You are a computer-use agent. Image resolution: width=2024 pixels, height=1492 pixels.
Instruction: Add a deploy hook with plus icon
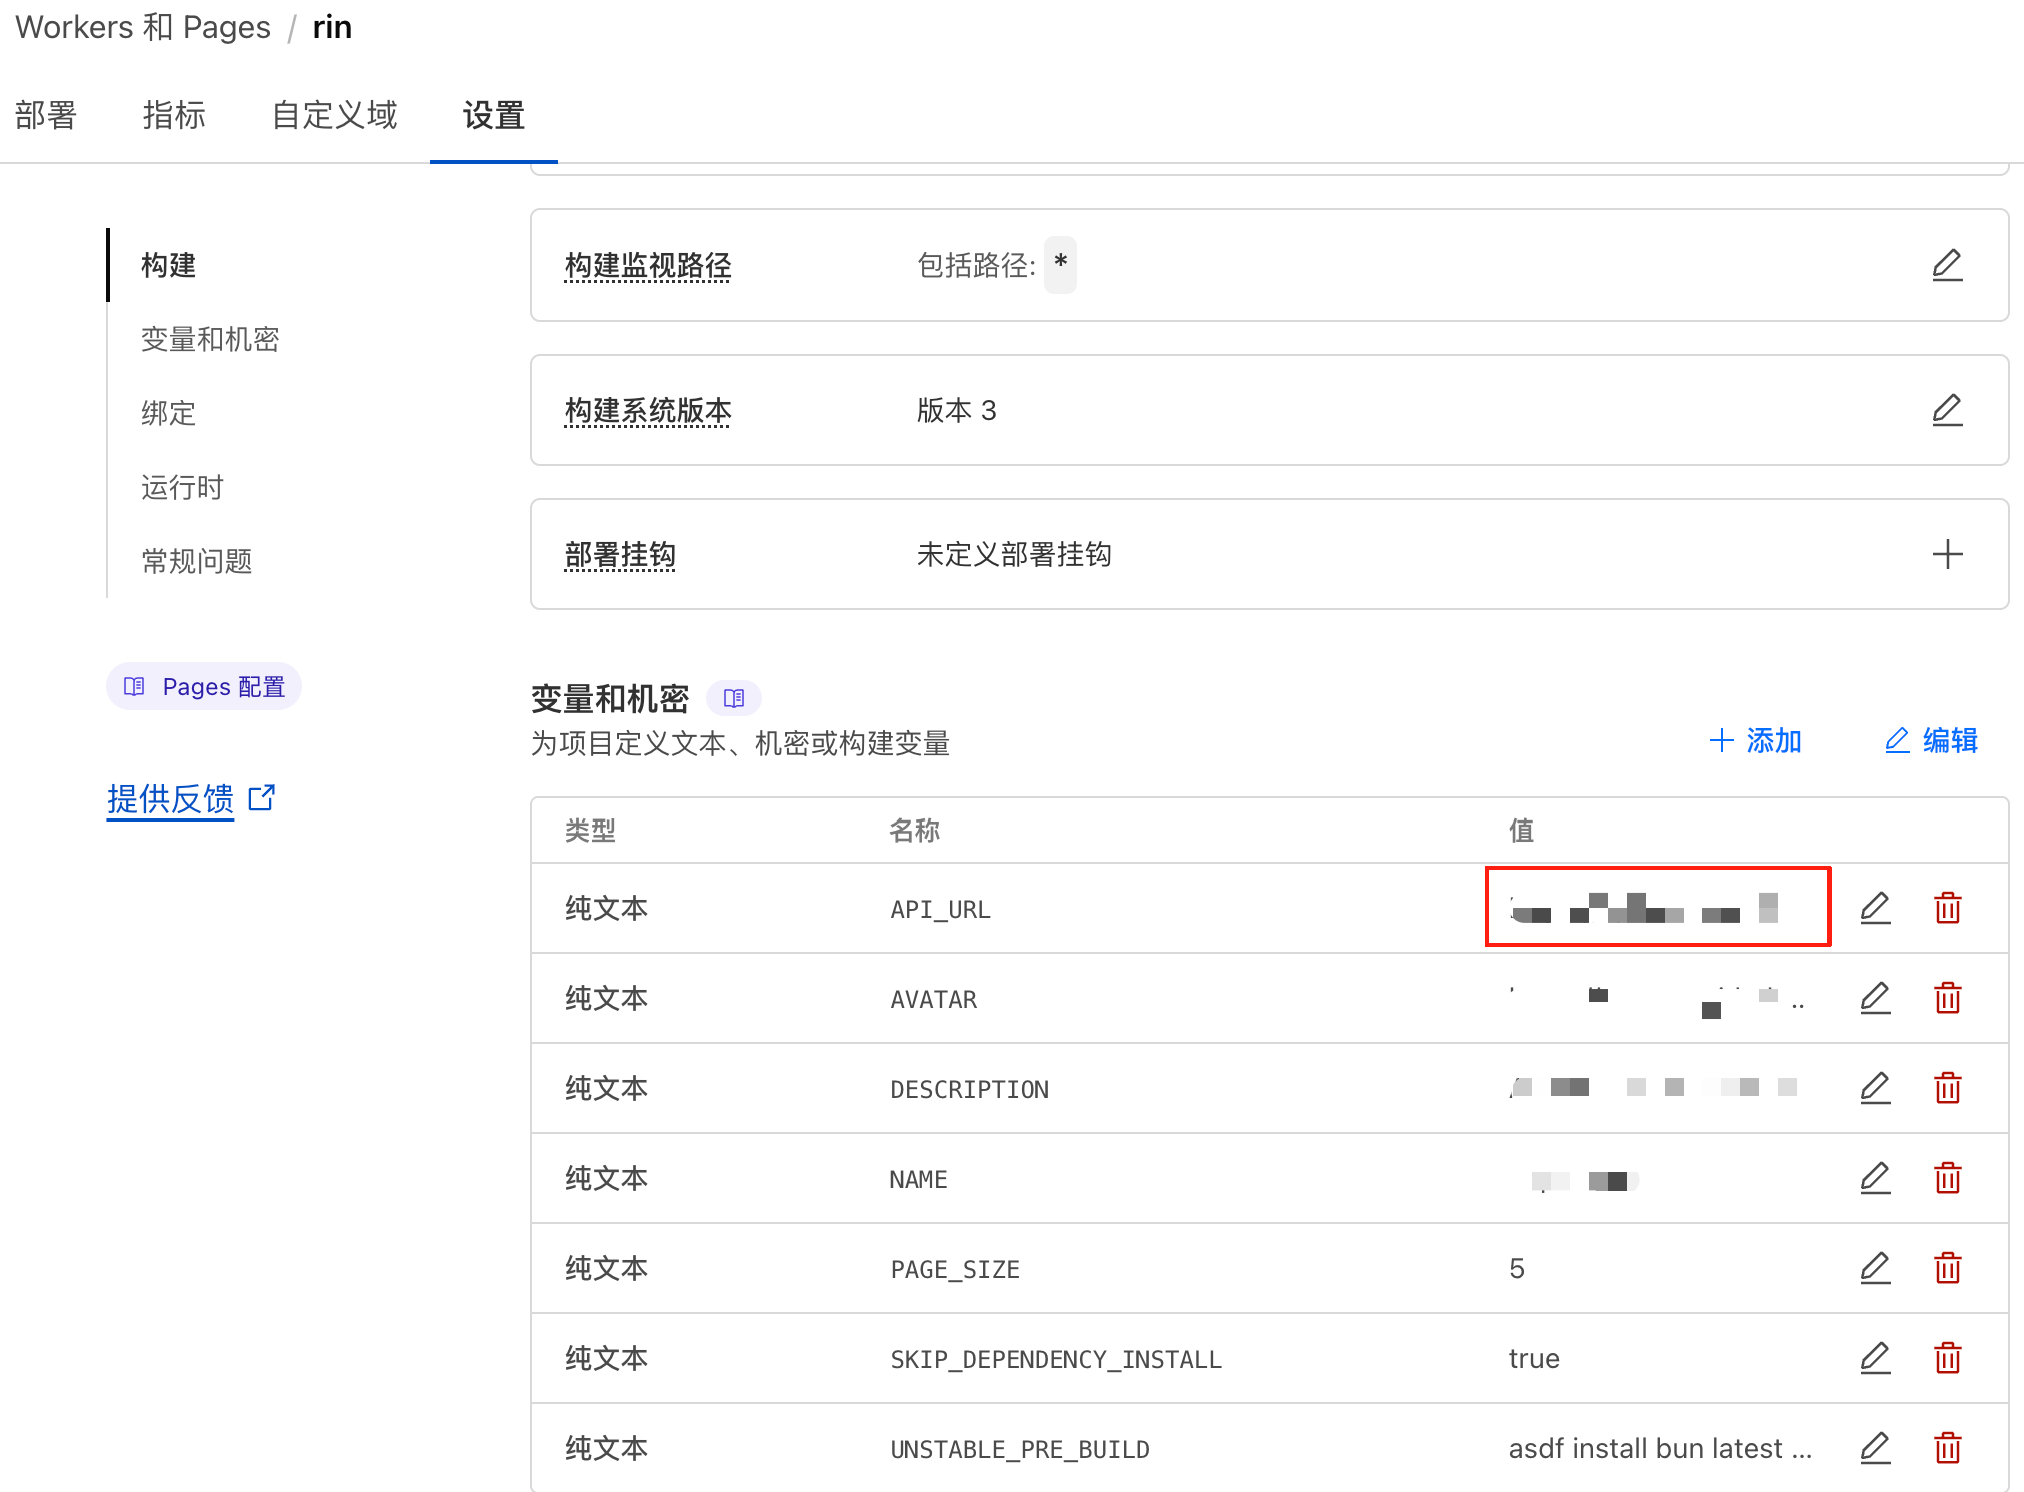(1947, 554)
